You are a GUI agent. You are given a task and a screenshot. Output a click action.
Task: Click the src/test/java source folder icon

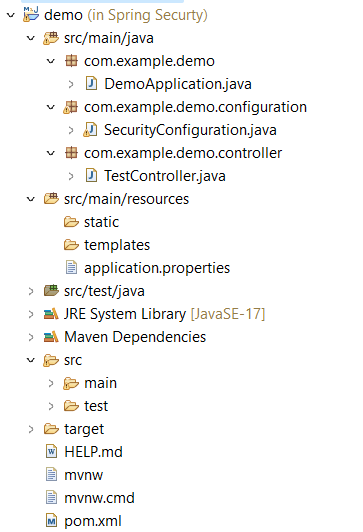point(51,291)
